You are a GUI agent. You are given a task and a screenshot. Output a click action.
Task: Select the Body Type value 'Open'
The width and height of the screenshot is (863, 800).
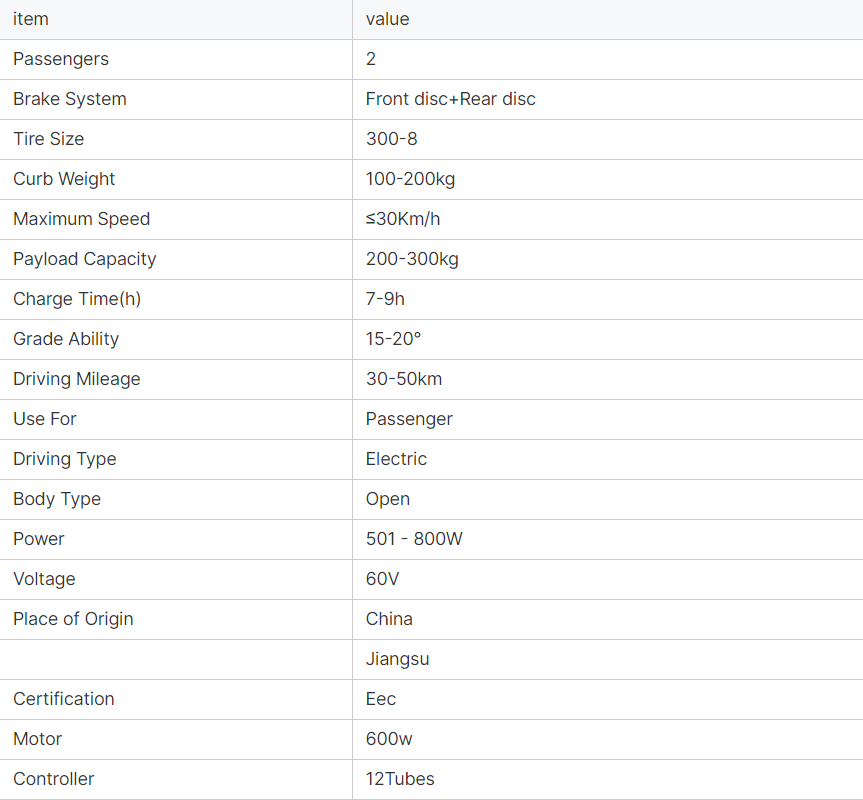388,499
